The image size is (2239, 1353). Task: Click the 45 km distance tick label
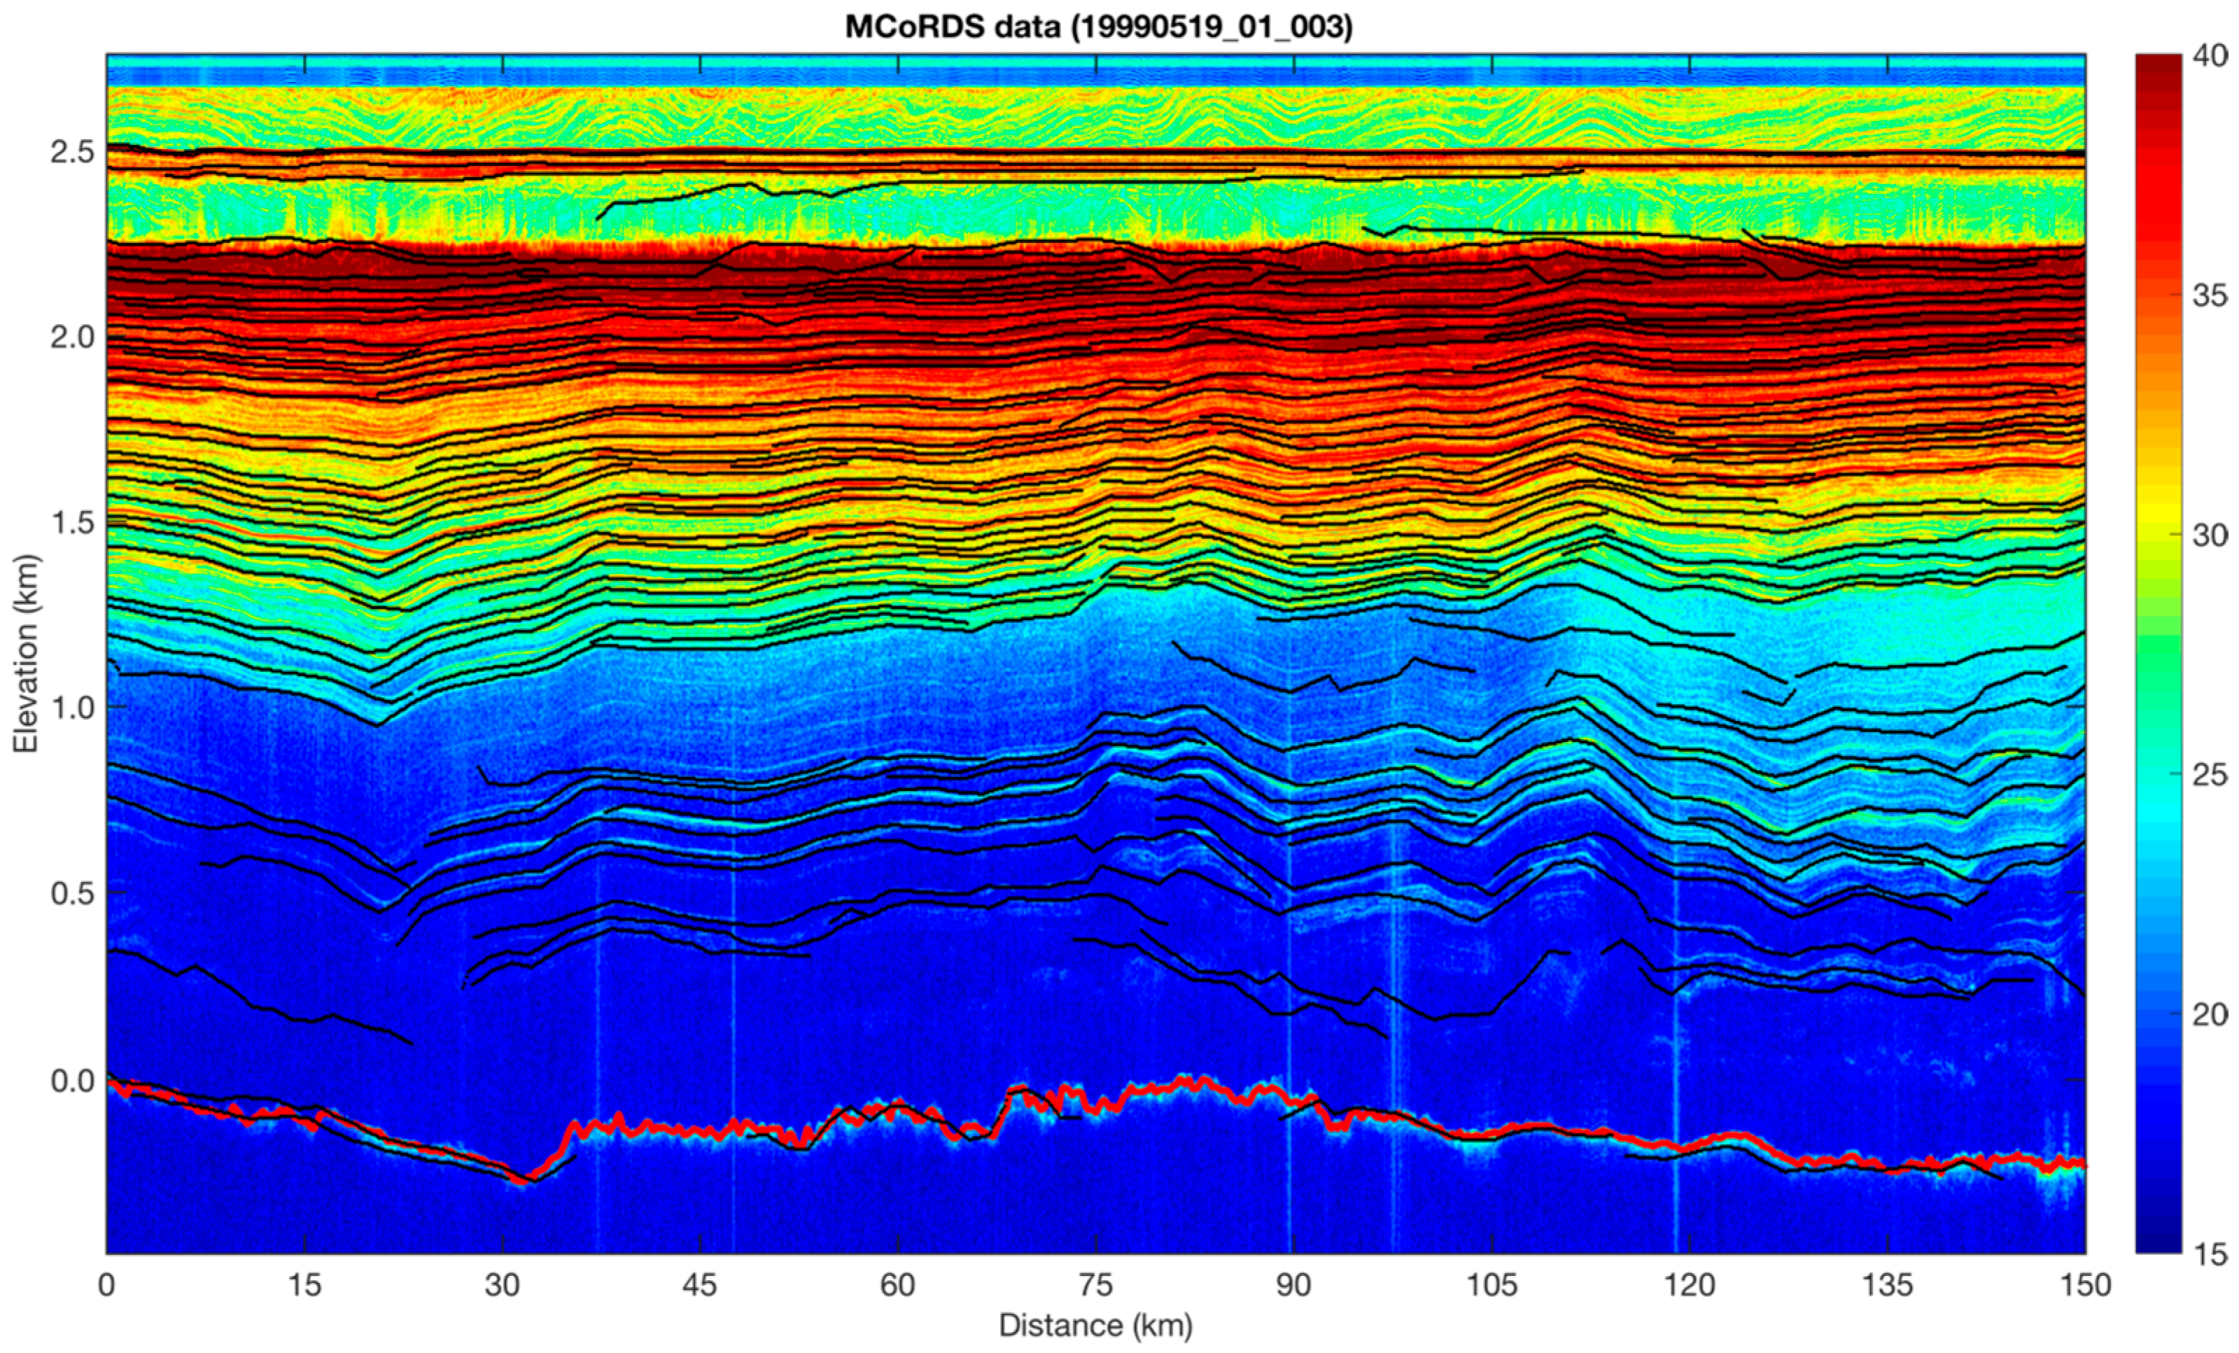pos(700,1285)
